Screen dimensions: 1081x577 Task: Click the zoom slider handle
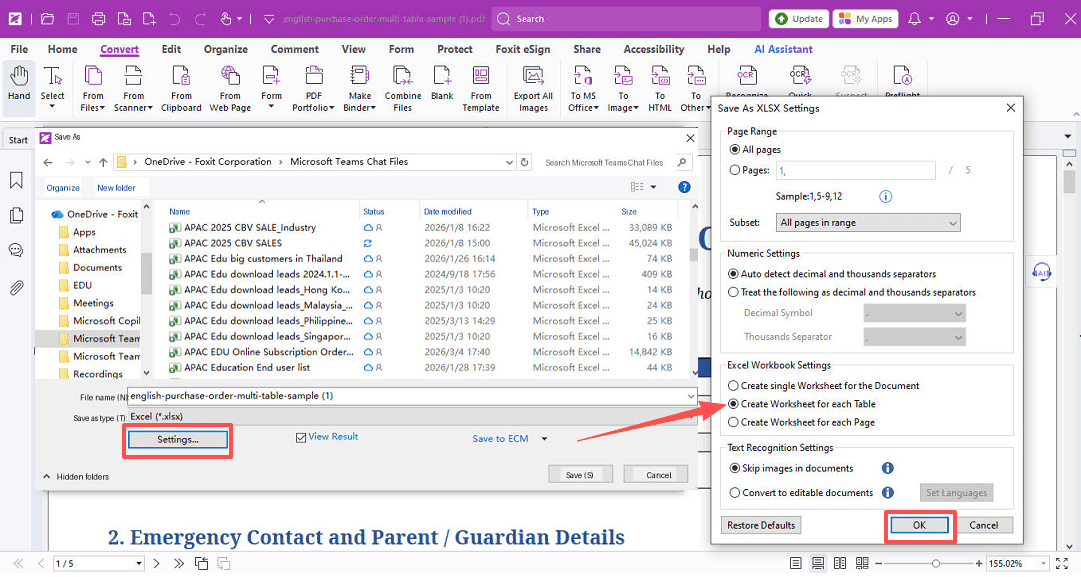936,564
